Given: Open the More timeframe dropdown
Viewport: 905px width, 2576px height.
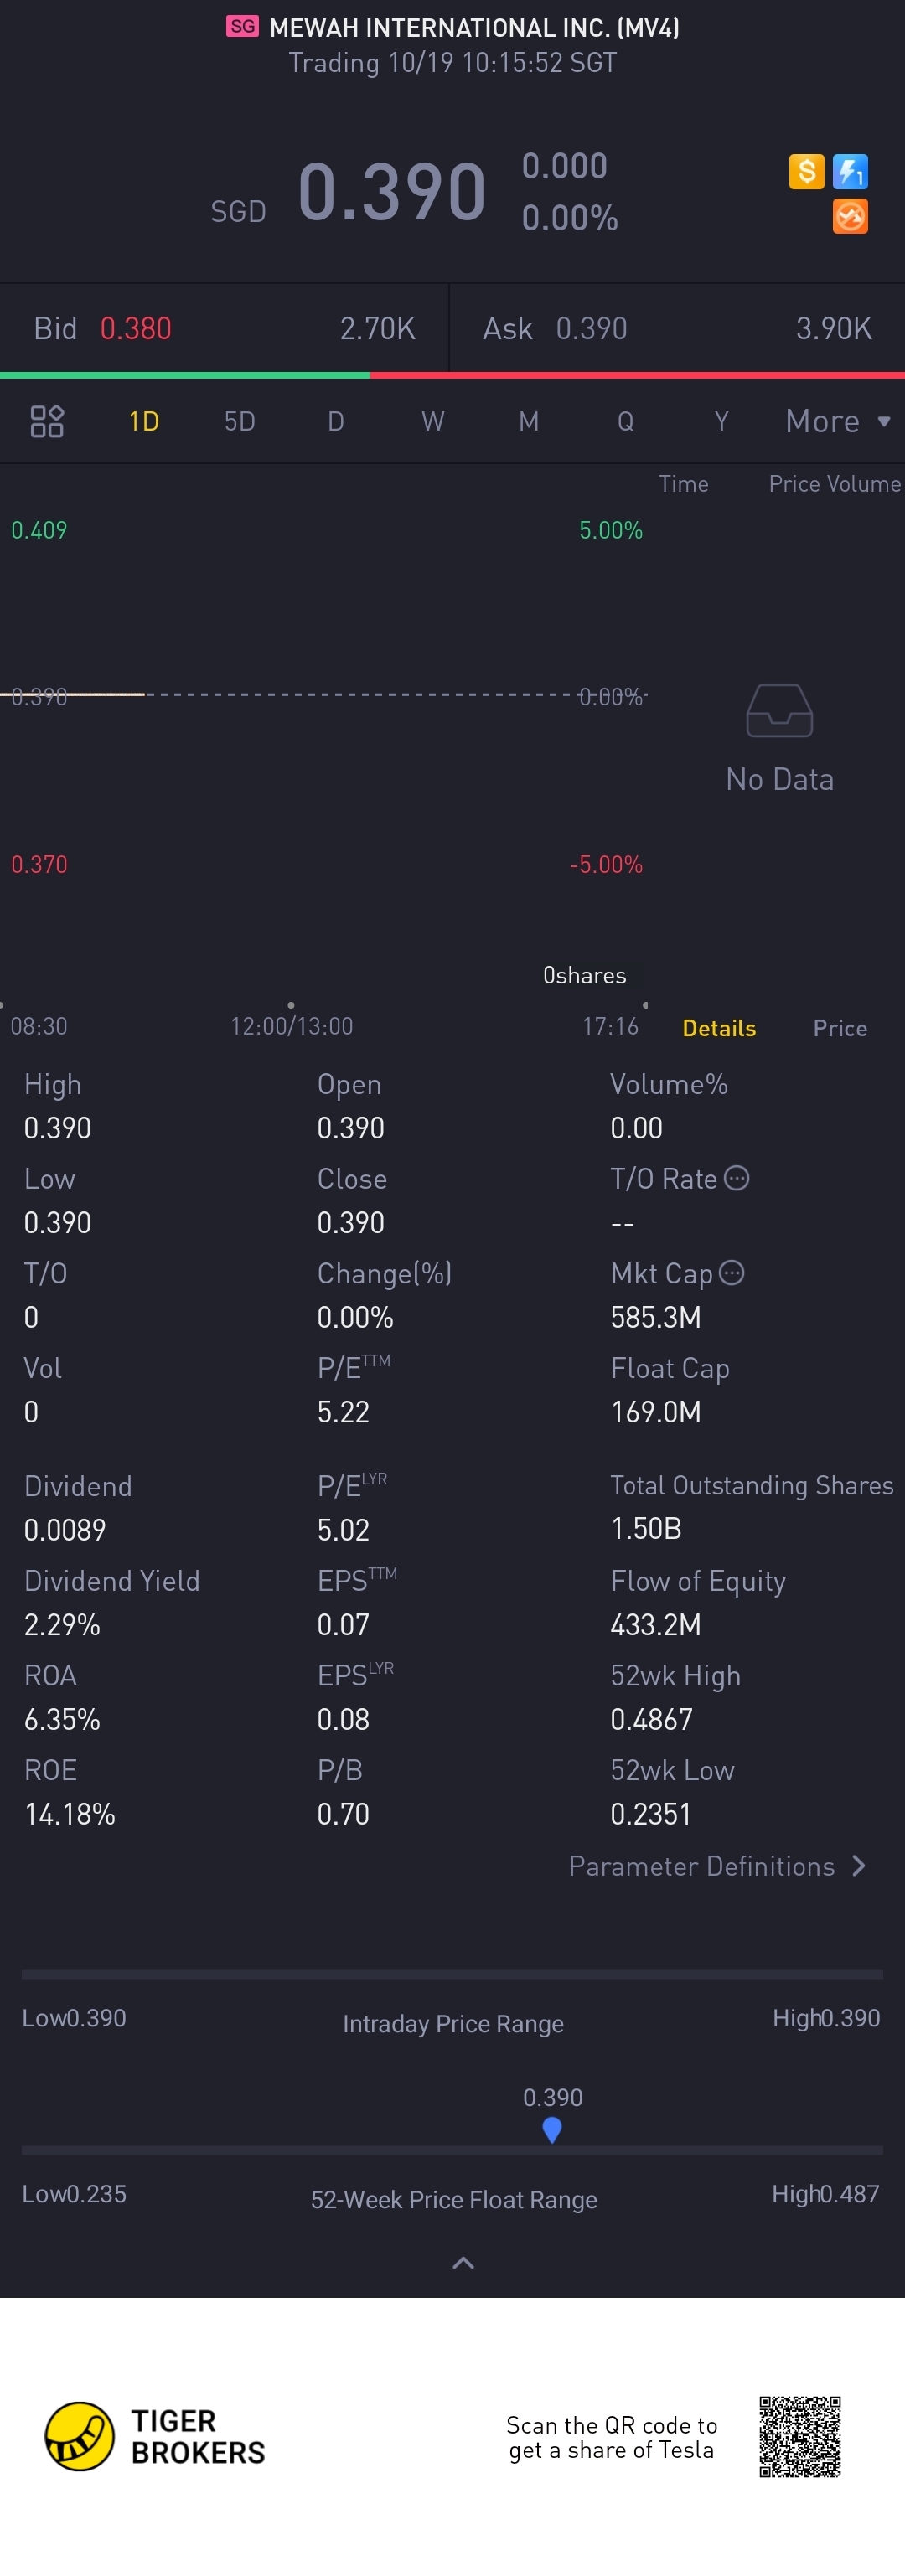Looking at the screenshot, I should [838, 421].
